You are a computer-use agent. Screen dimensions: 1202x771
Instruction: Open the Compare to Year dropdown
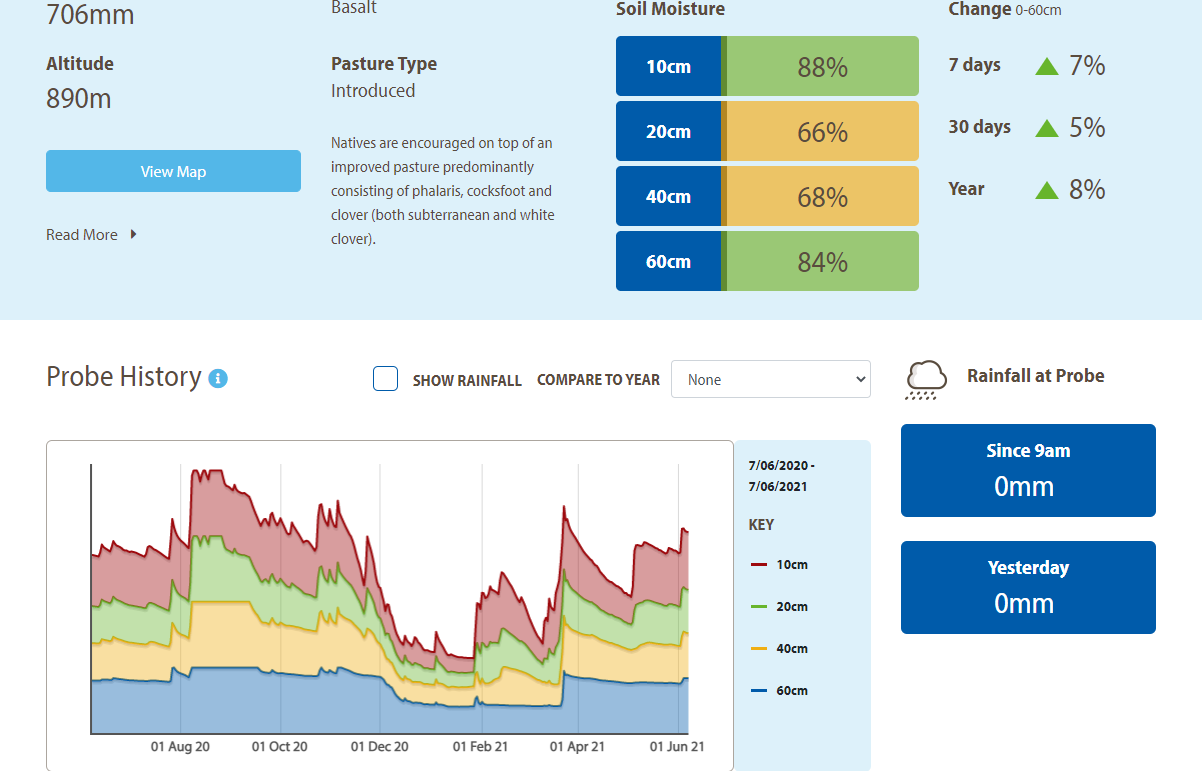point(770,380)
